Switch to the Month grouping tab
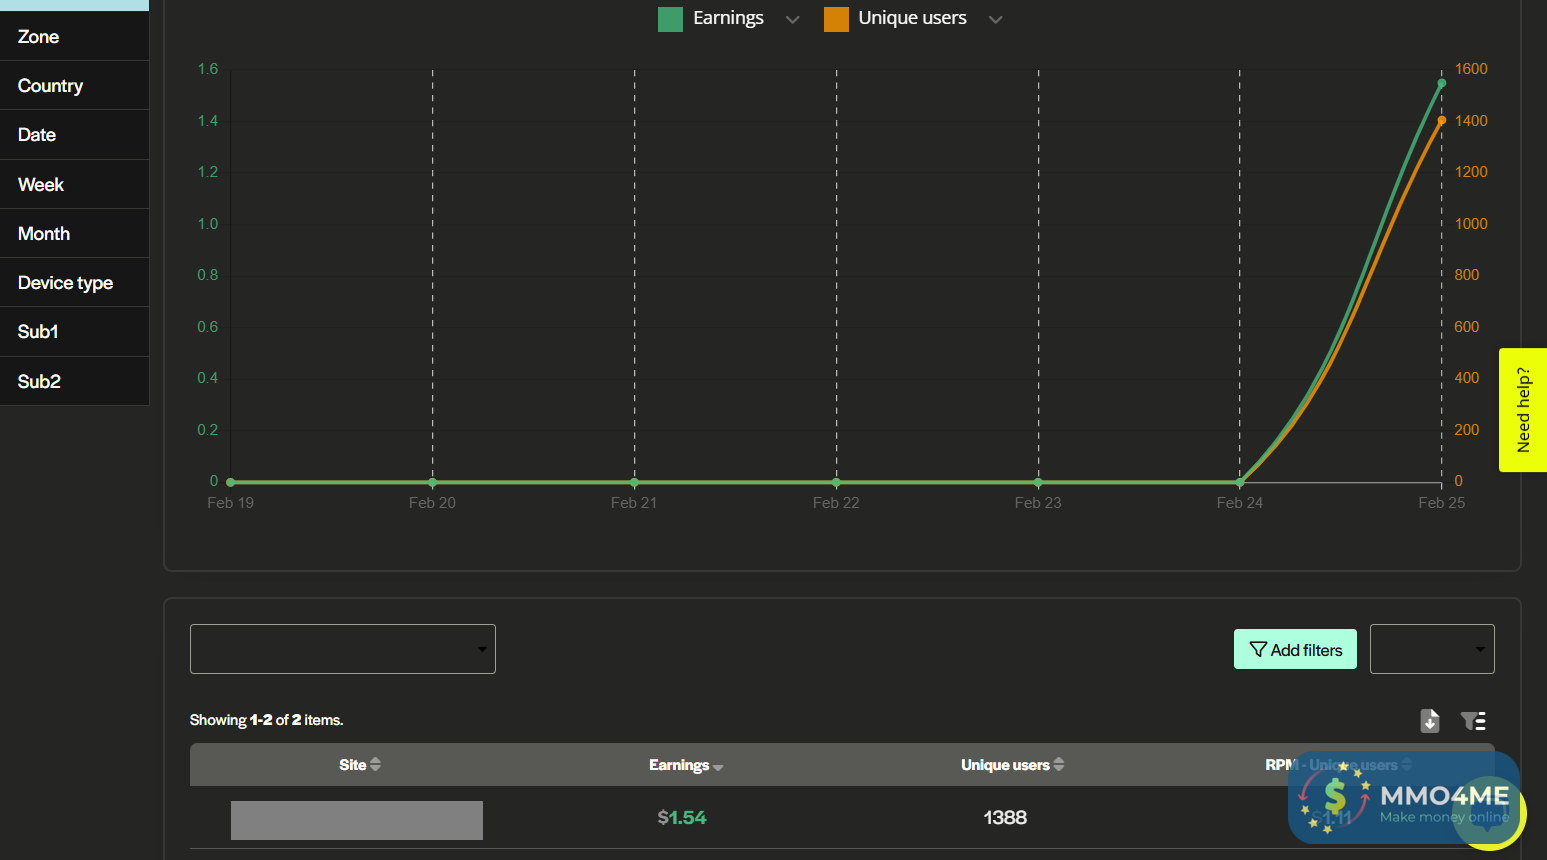This screenshot has width=1547, height=860. coord(74,234)
